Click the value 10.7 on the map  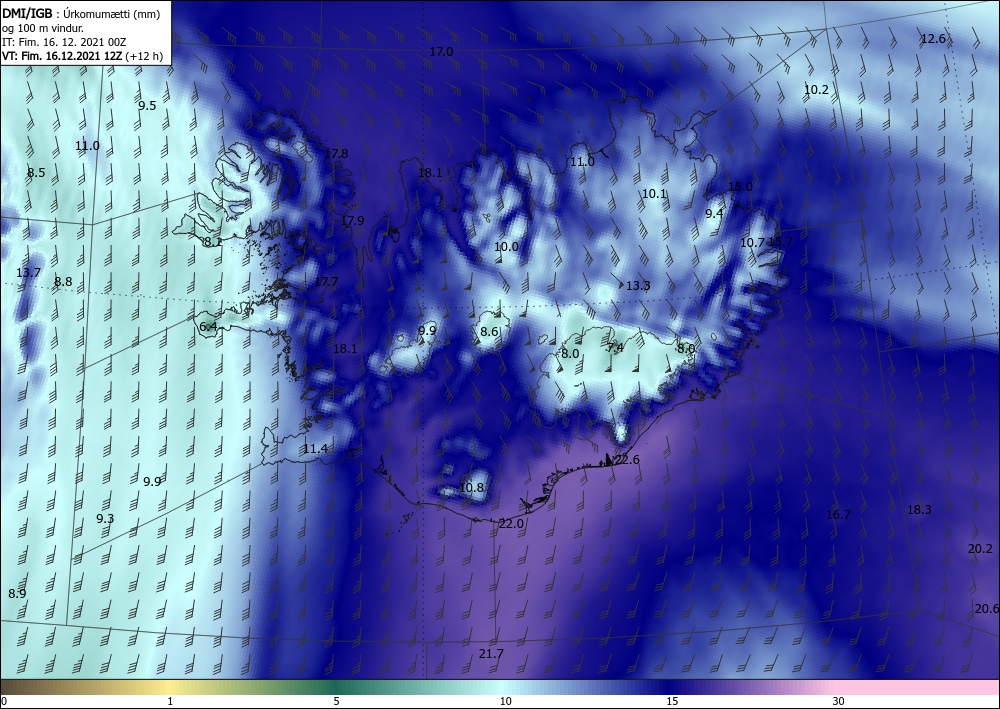point(753,242)
